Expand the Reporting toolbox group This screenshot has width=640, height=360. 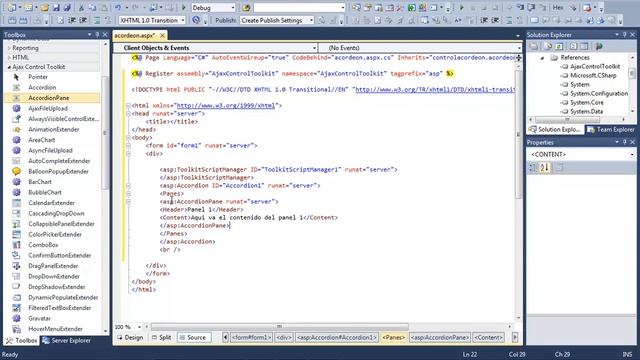point(9,48)
